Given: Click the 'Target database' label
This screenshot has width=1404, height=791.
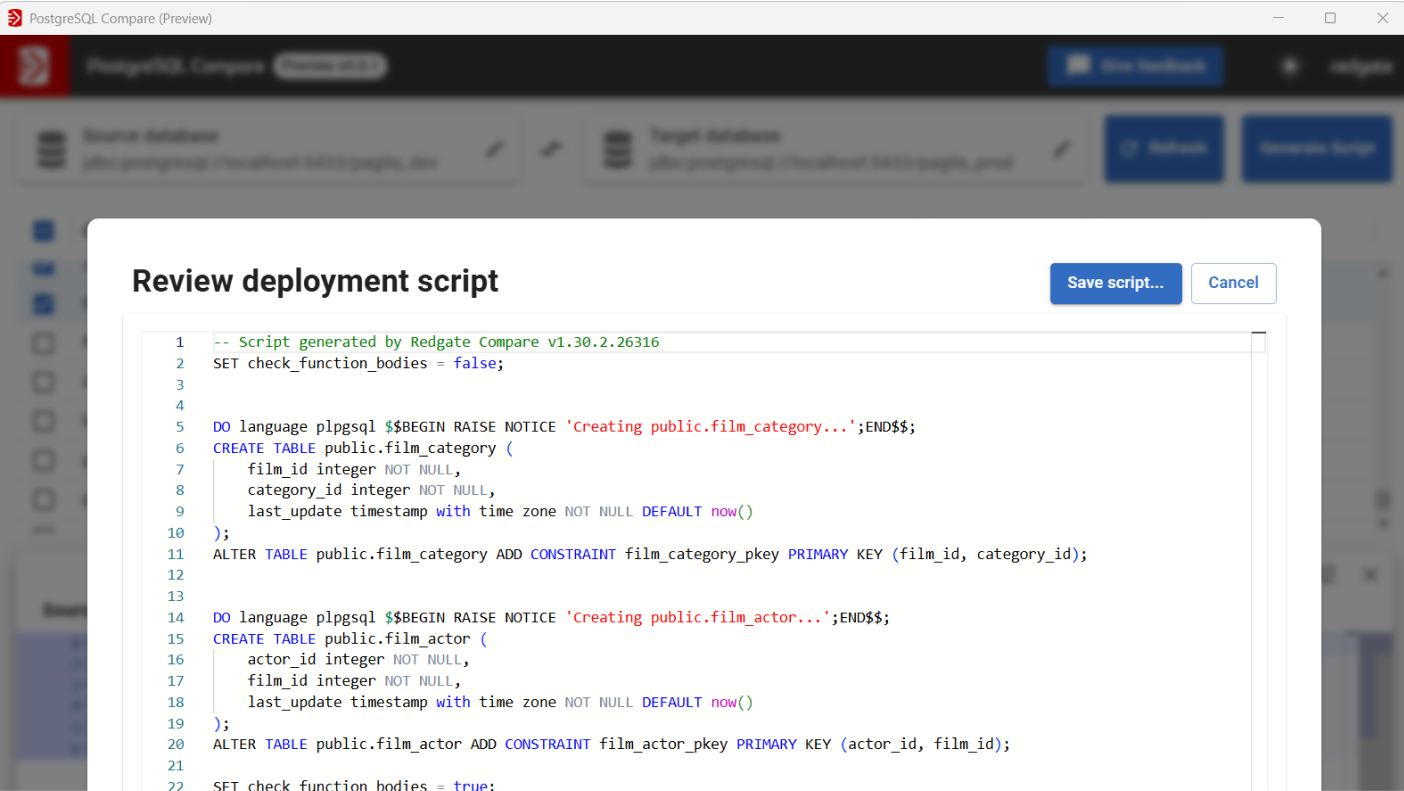Looking at the screenshot, I should (715, 135).
